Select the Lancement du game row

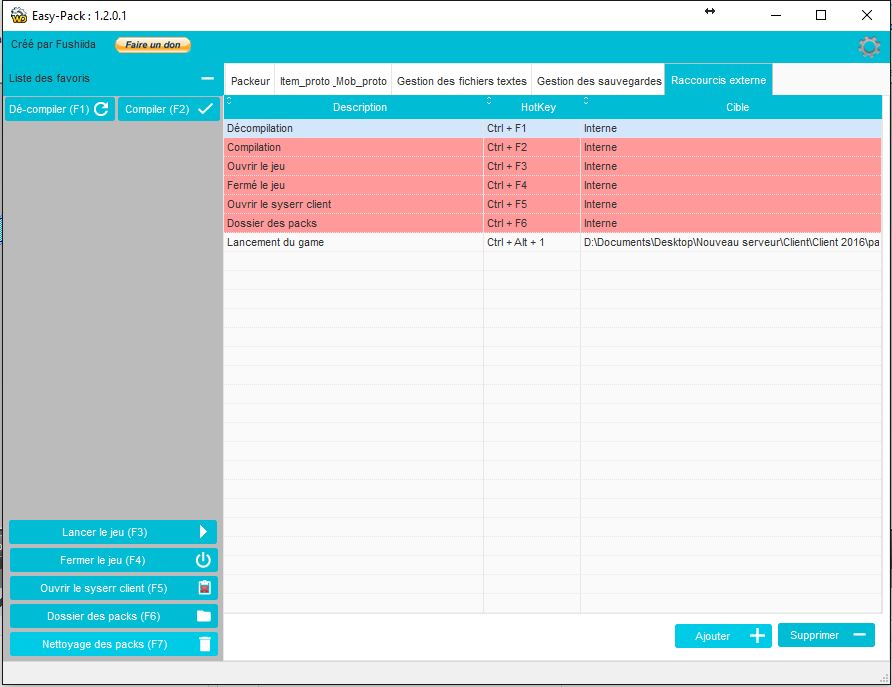click(552, 242)
